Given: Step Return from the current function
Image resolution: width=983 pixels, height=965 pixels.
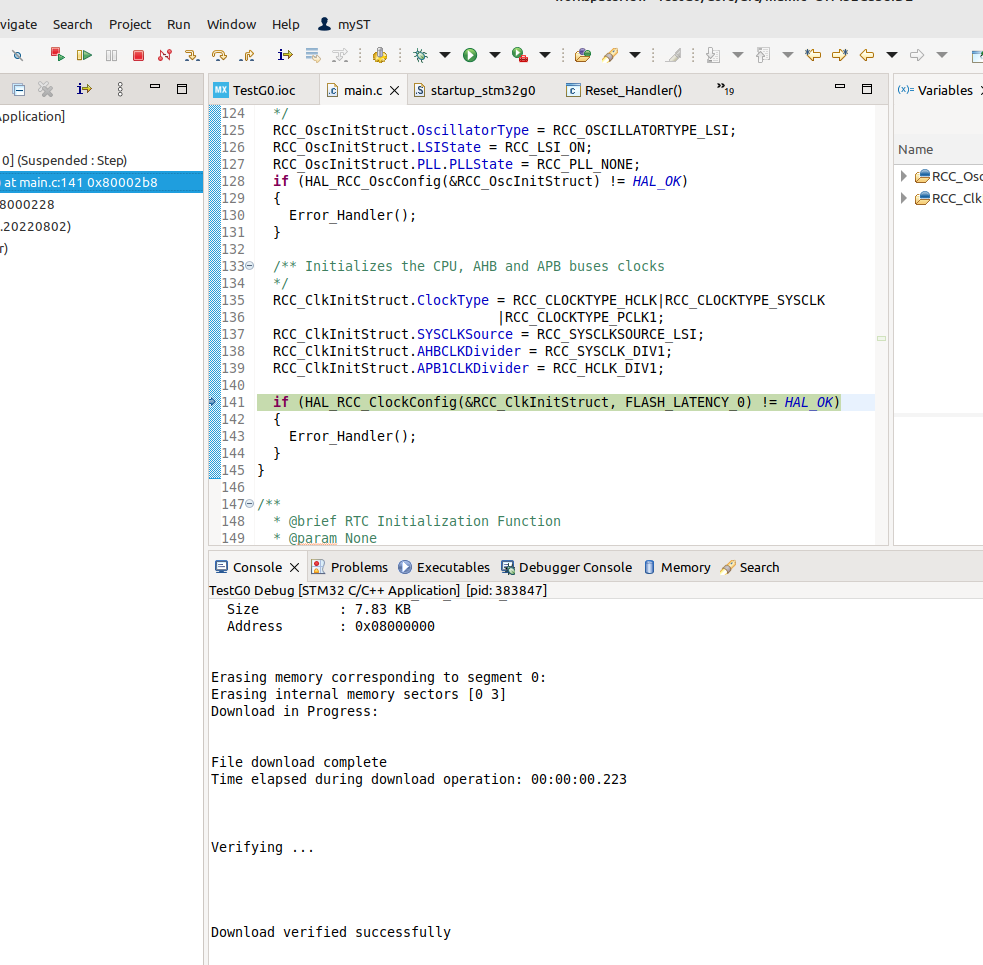Looking at the screenshot, I should tap(248, 55).
